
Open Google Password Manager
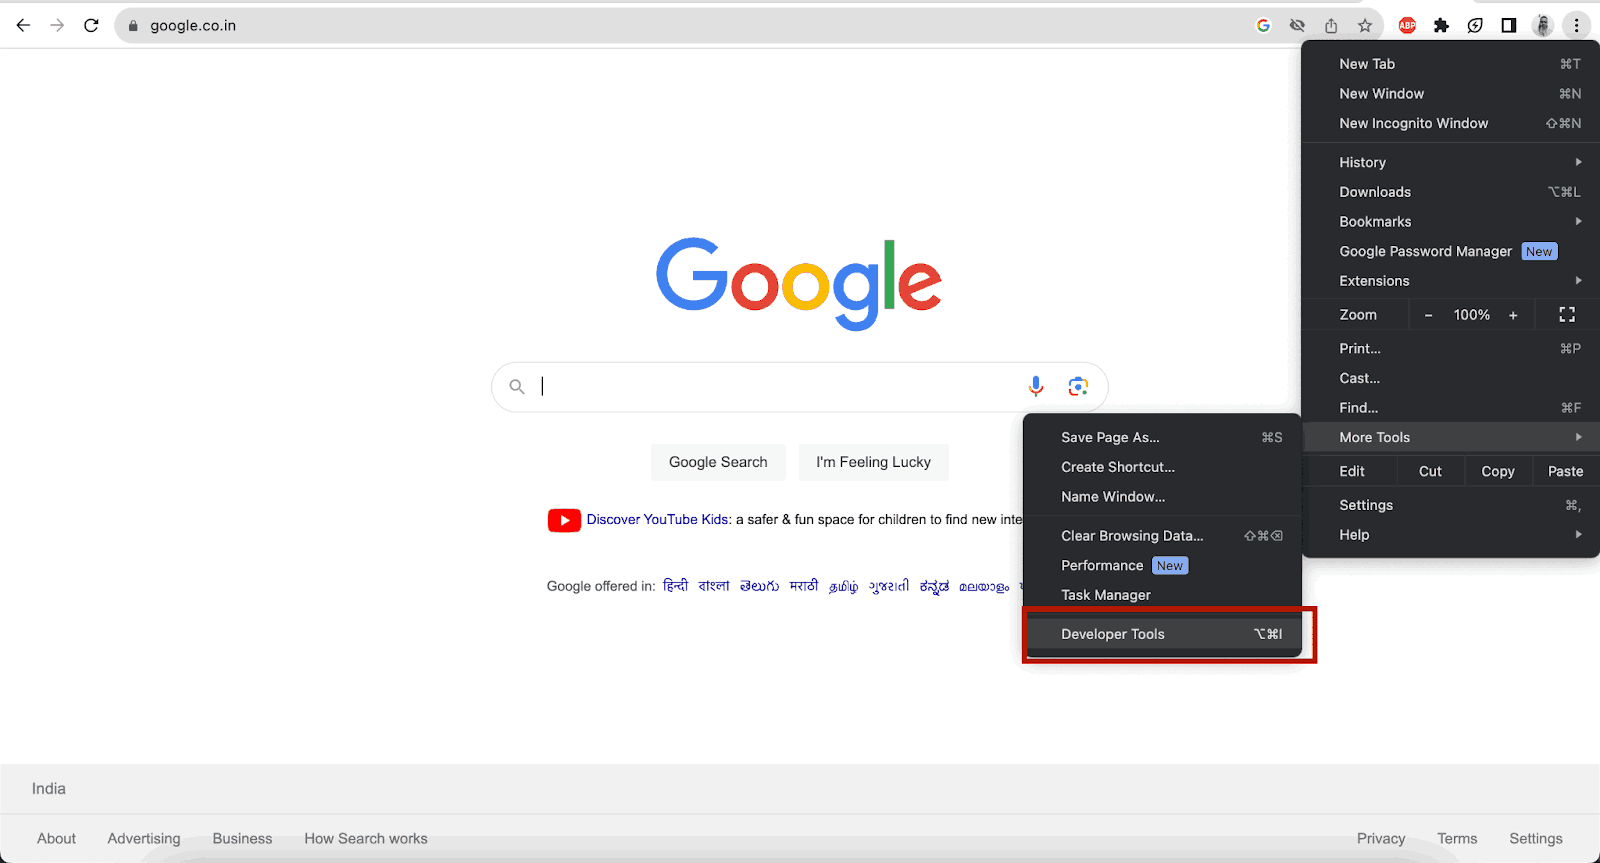1451,251
